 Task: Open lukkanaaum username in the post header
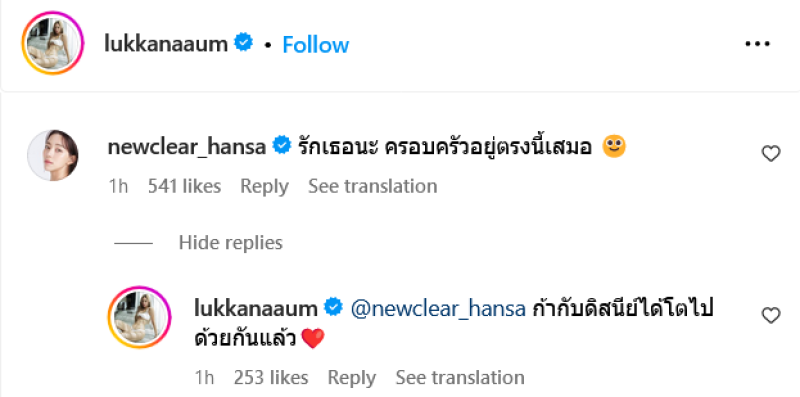pos(166,44)
